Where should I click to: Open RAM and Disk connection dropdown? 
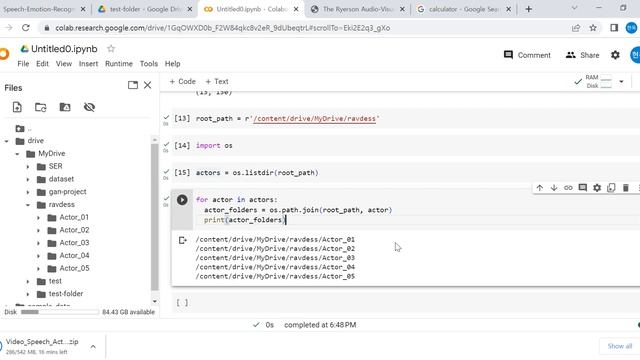[621, 82]
